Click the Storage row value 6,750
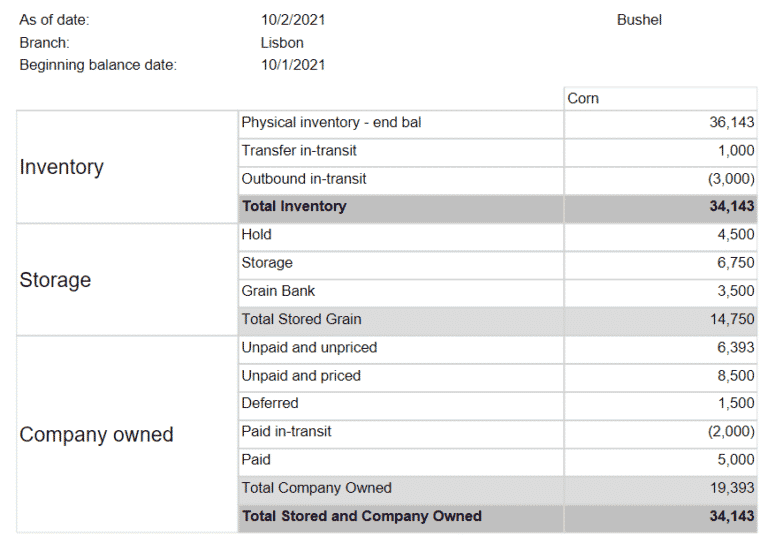Image resolution: width=768 pixels, height=544 pixels. [735, 263]
